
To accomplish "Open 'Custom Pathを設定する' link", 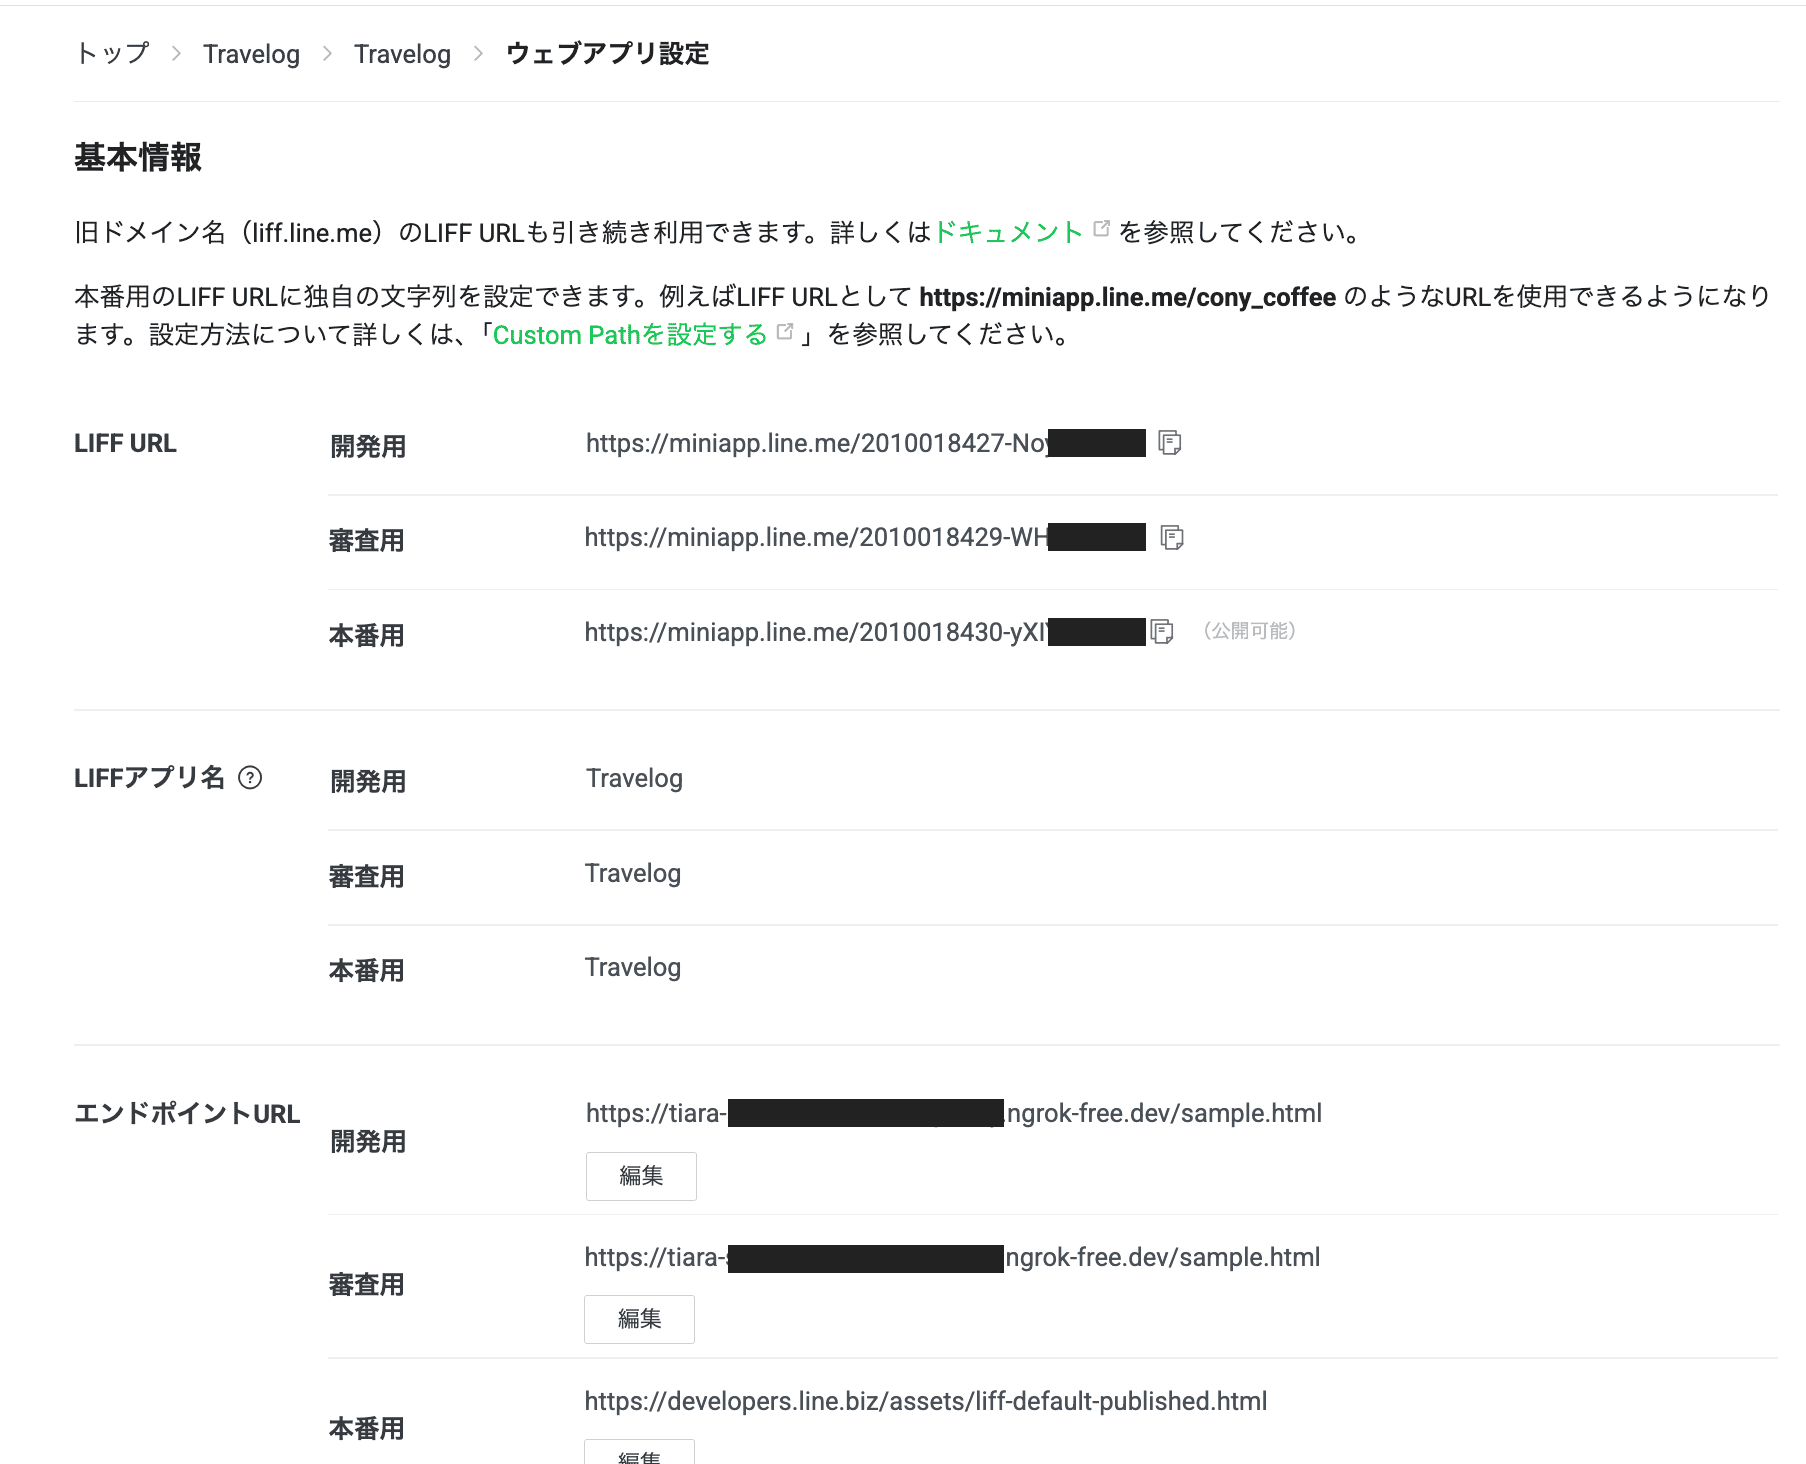I will click(x=630, y=334).
